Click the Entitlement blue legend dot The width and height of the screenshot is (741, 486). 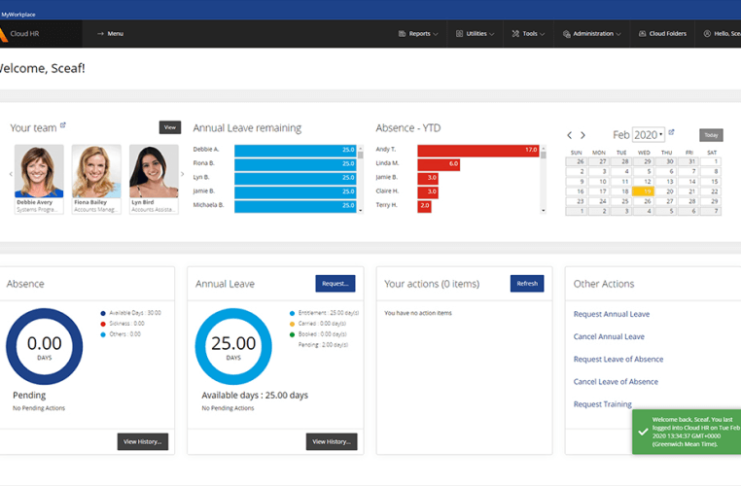[292, 313]
